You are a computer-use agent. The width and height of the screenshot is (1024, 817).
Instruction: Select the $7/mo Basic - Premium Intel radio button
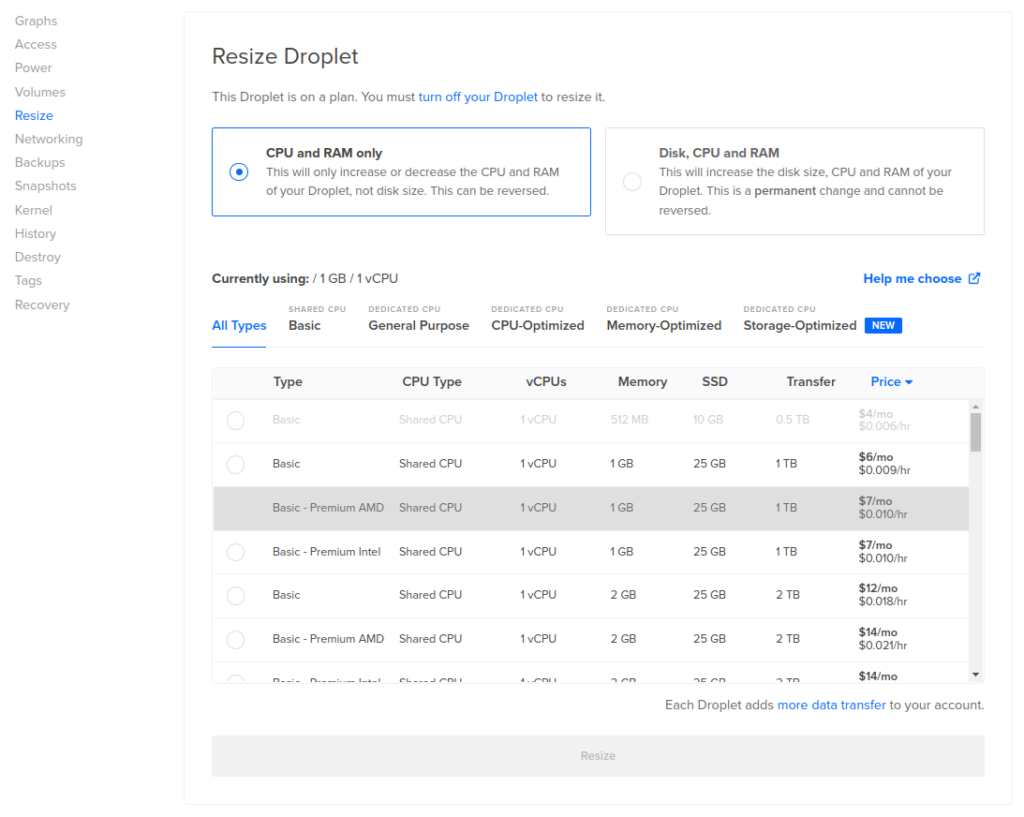[x=235, y=552]
